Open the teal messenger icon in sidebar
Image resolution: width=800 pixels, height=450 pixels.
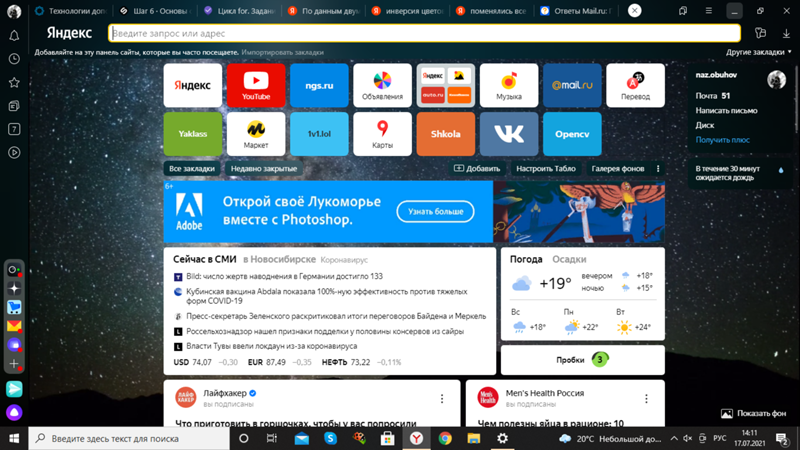[14, 389]
